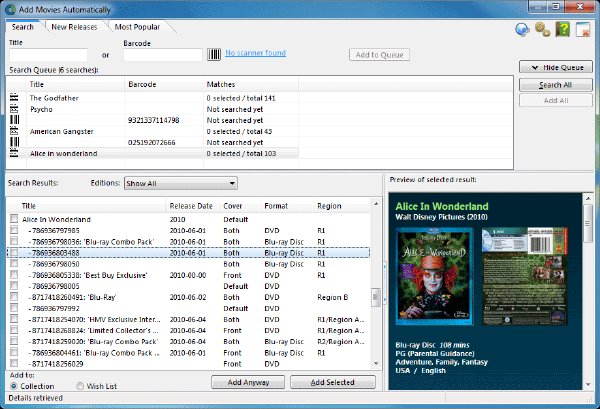Click the queue icon for Psycho
The height and width of the screenshot is (409, 600).
pos(14,109)
